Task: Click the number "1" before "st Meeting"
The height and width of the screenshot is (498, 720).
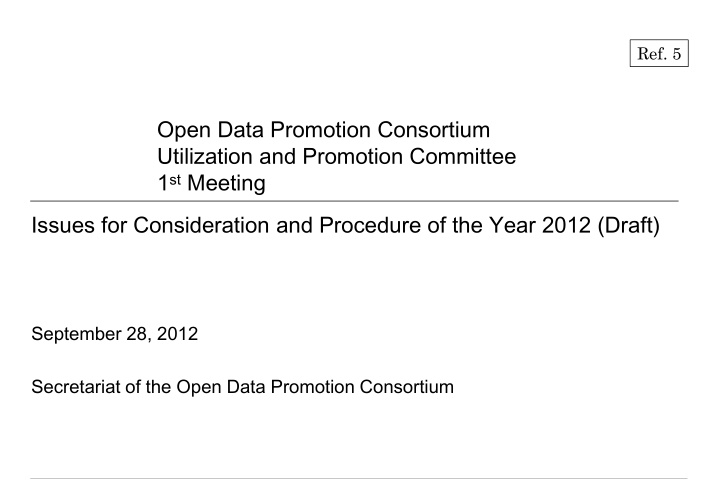Action: [x=165, y=184]
